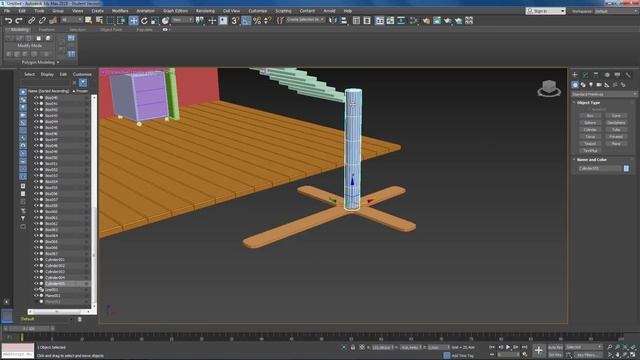Toggle the 3D Snaps icon
Screen dimensions: 640x360
coord(235,20)
